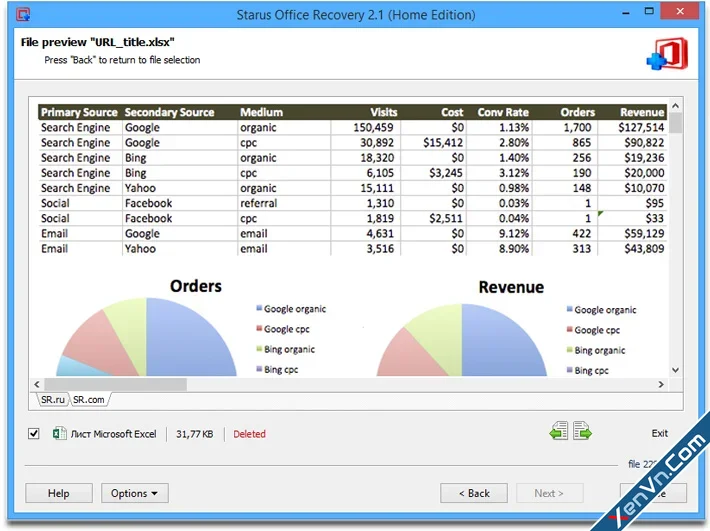This screenshot has width=710, height=531.
Task: Click the cost cell $15,412
Action: (x=443, y=143)
